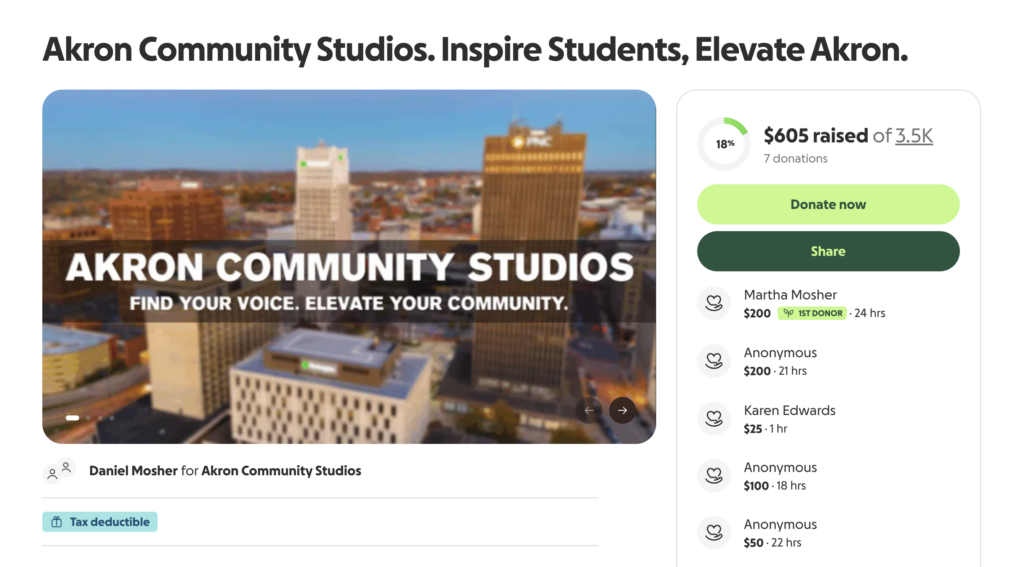Select the first active carousel dot
Image resolution: width=1024 pixels, height=567 pixels.
pos(72,417)
